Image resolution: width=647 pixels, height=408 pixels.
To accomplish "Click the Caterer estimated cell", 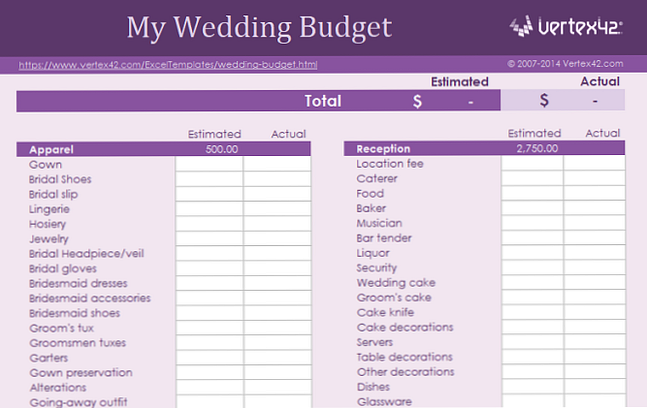I will (532, 178).
